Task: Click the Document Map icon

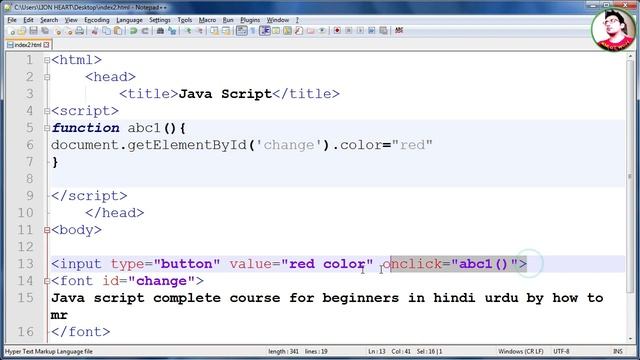Action: tap(287, 31)
